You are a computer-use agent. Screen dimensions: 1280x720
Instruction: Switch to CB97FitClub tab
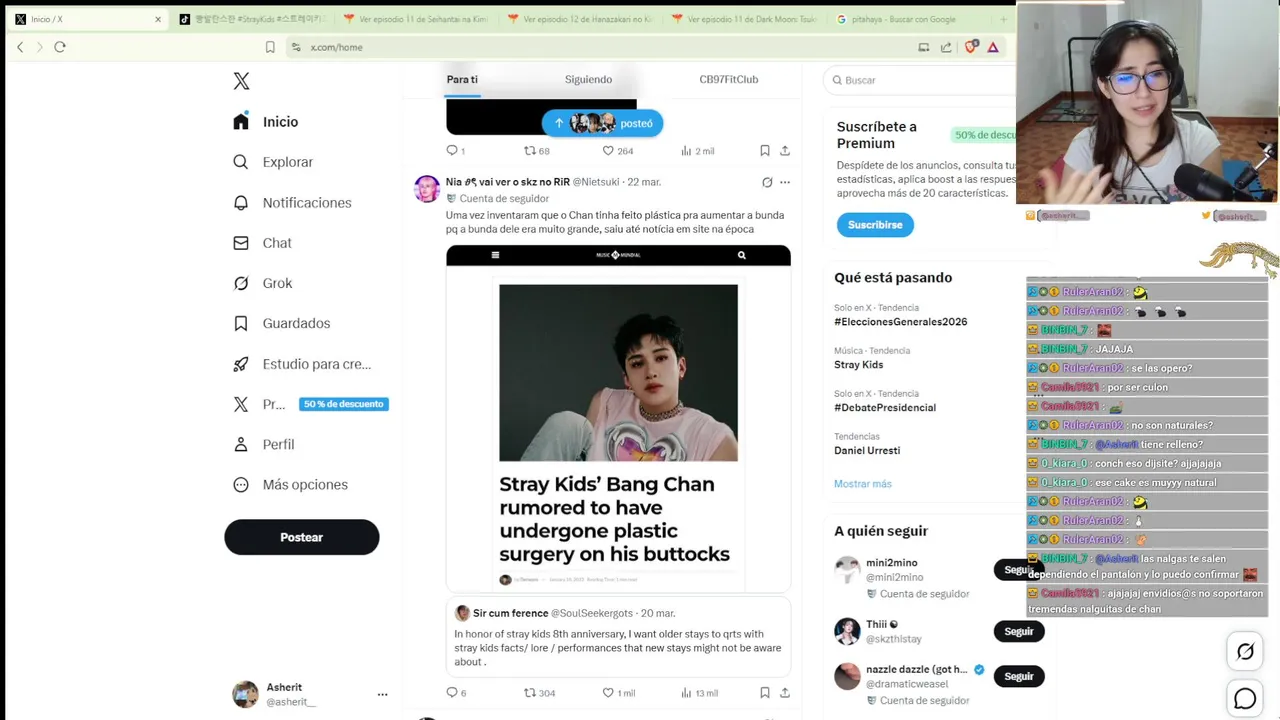[x=728, y=80]
